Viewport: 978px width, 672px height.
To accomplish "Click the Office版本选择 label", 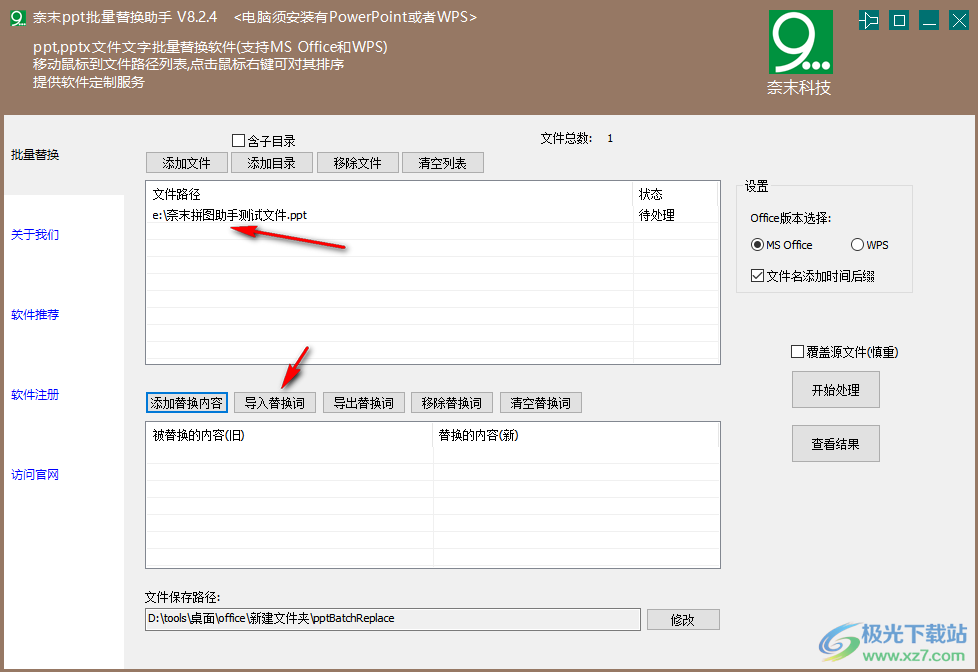I will click(790, 218).
